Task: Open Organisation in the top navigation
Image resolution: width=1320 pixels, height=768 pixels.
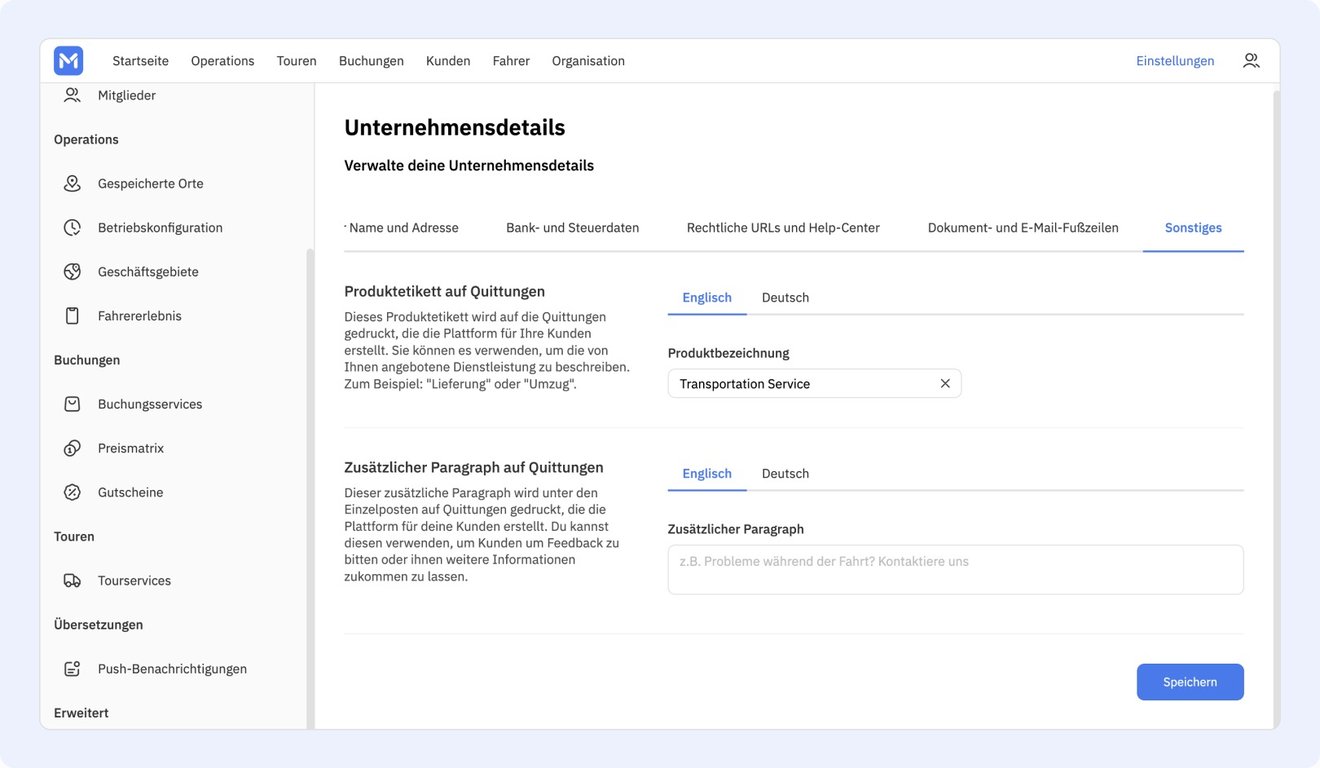Action: click(x=588, y=61)
